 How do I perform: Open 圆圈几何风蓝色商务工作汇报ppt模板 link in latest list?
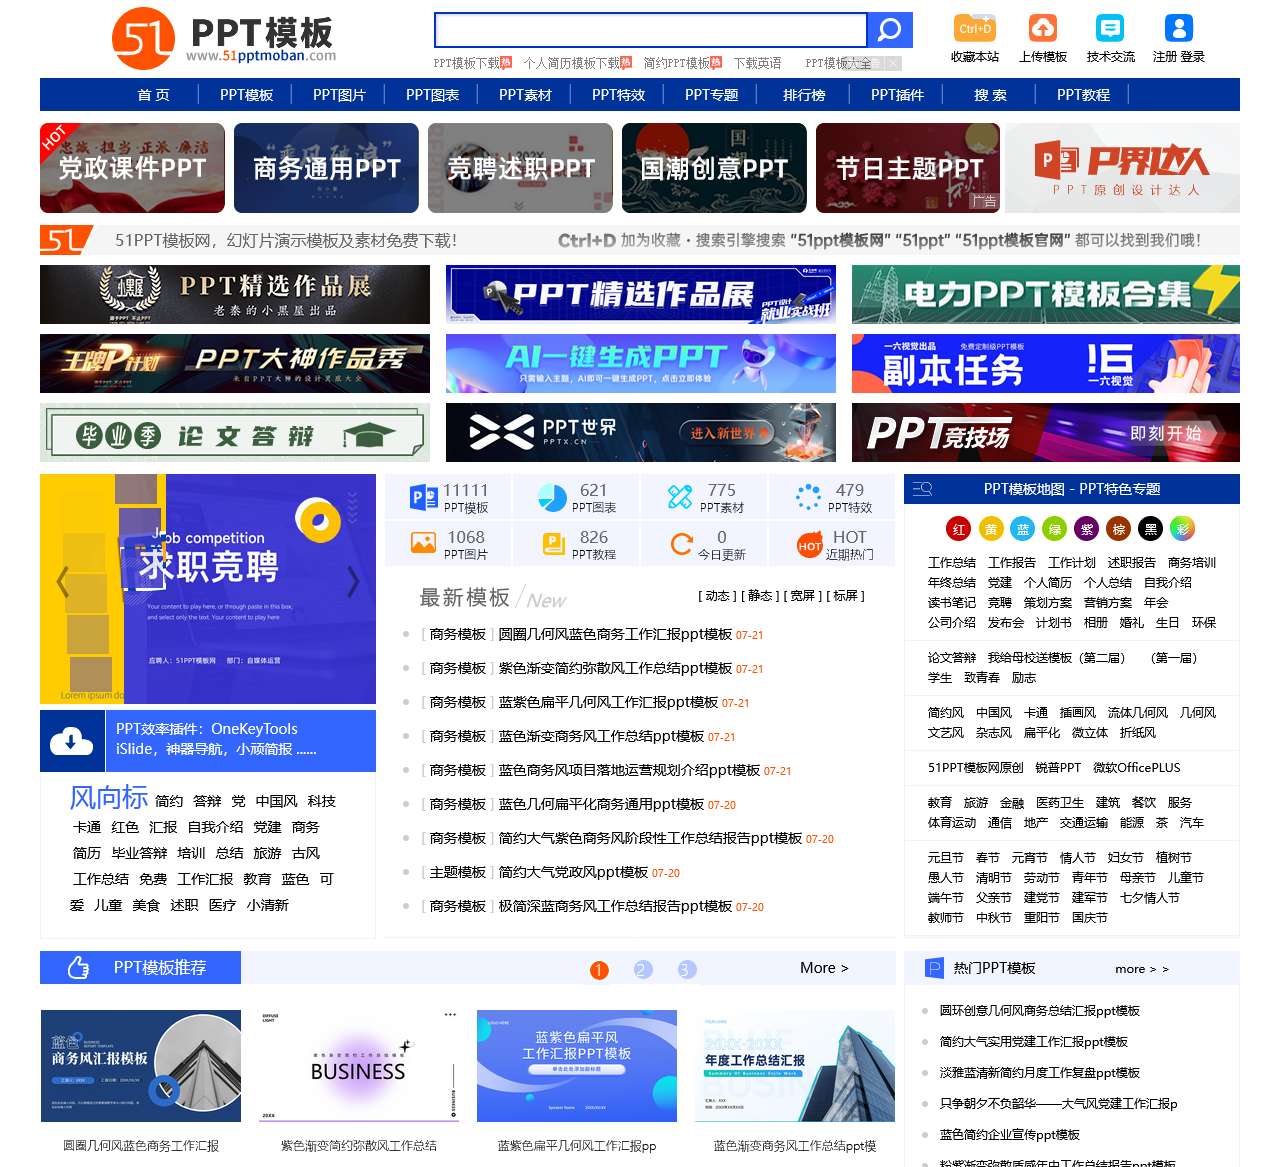pyautogui.click(x=615, y=634)
